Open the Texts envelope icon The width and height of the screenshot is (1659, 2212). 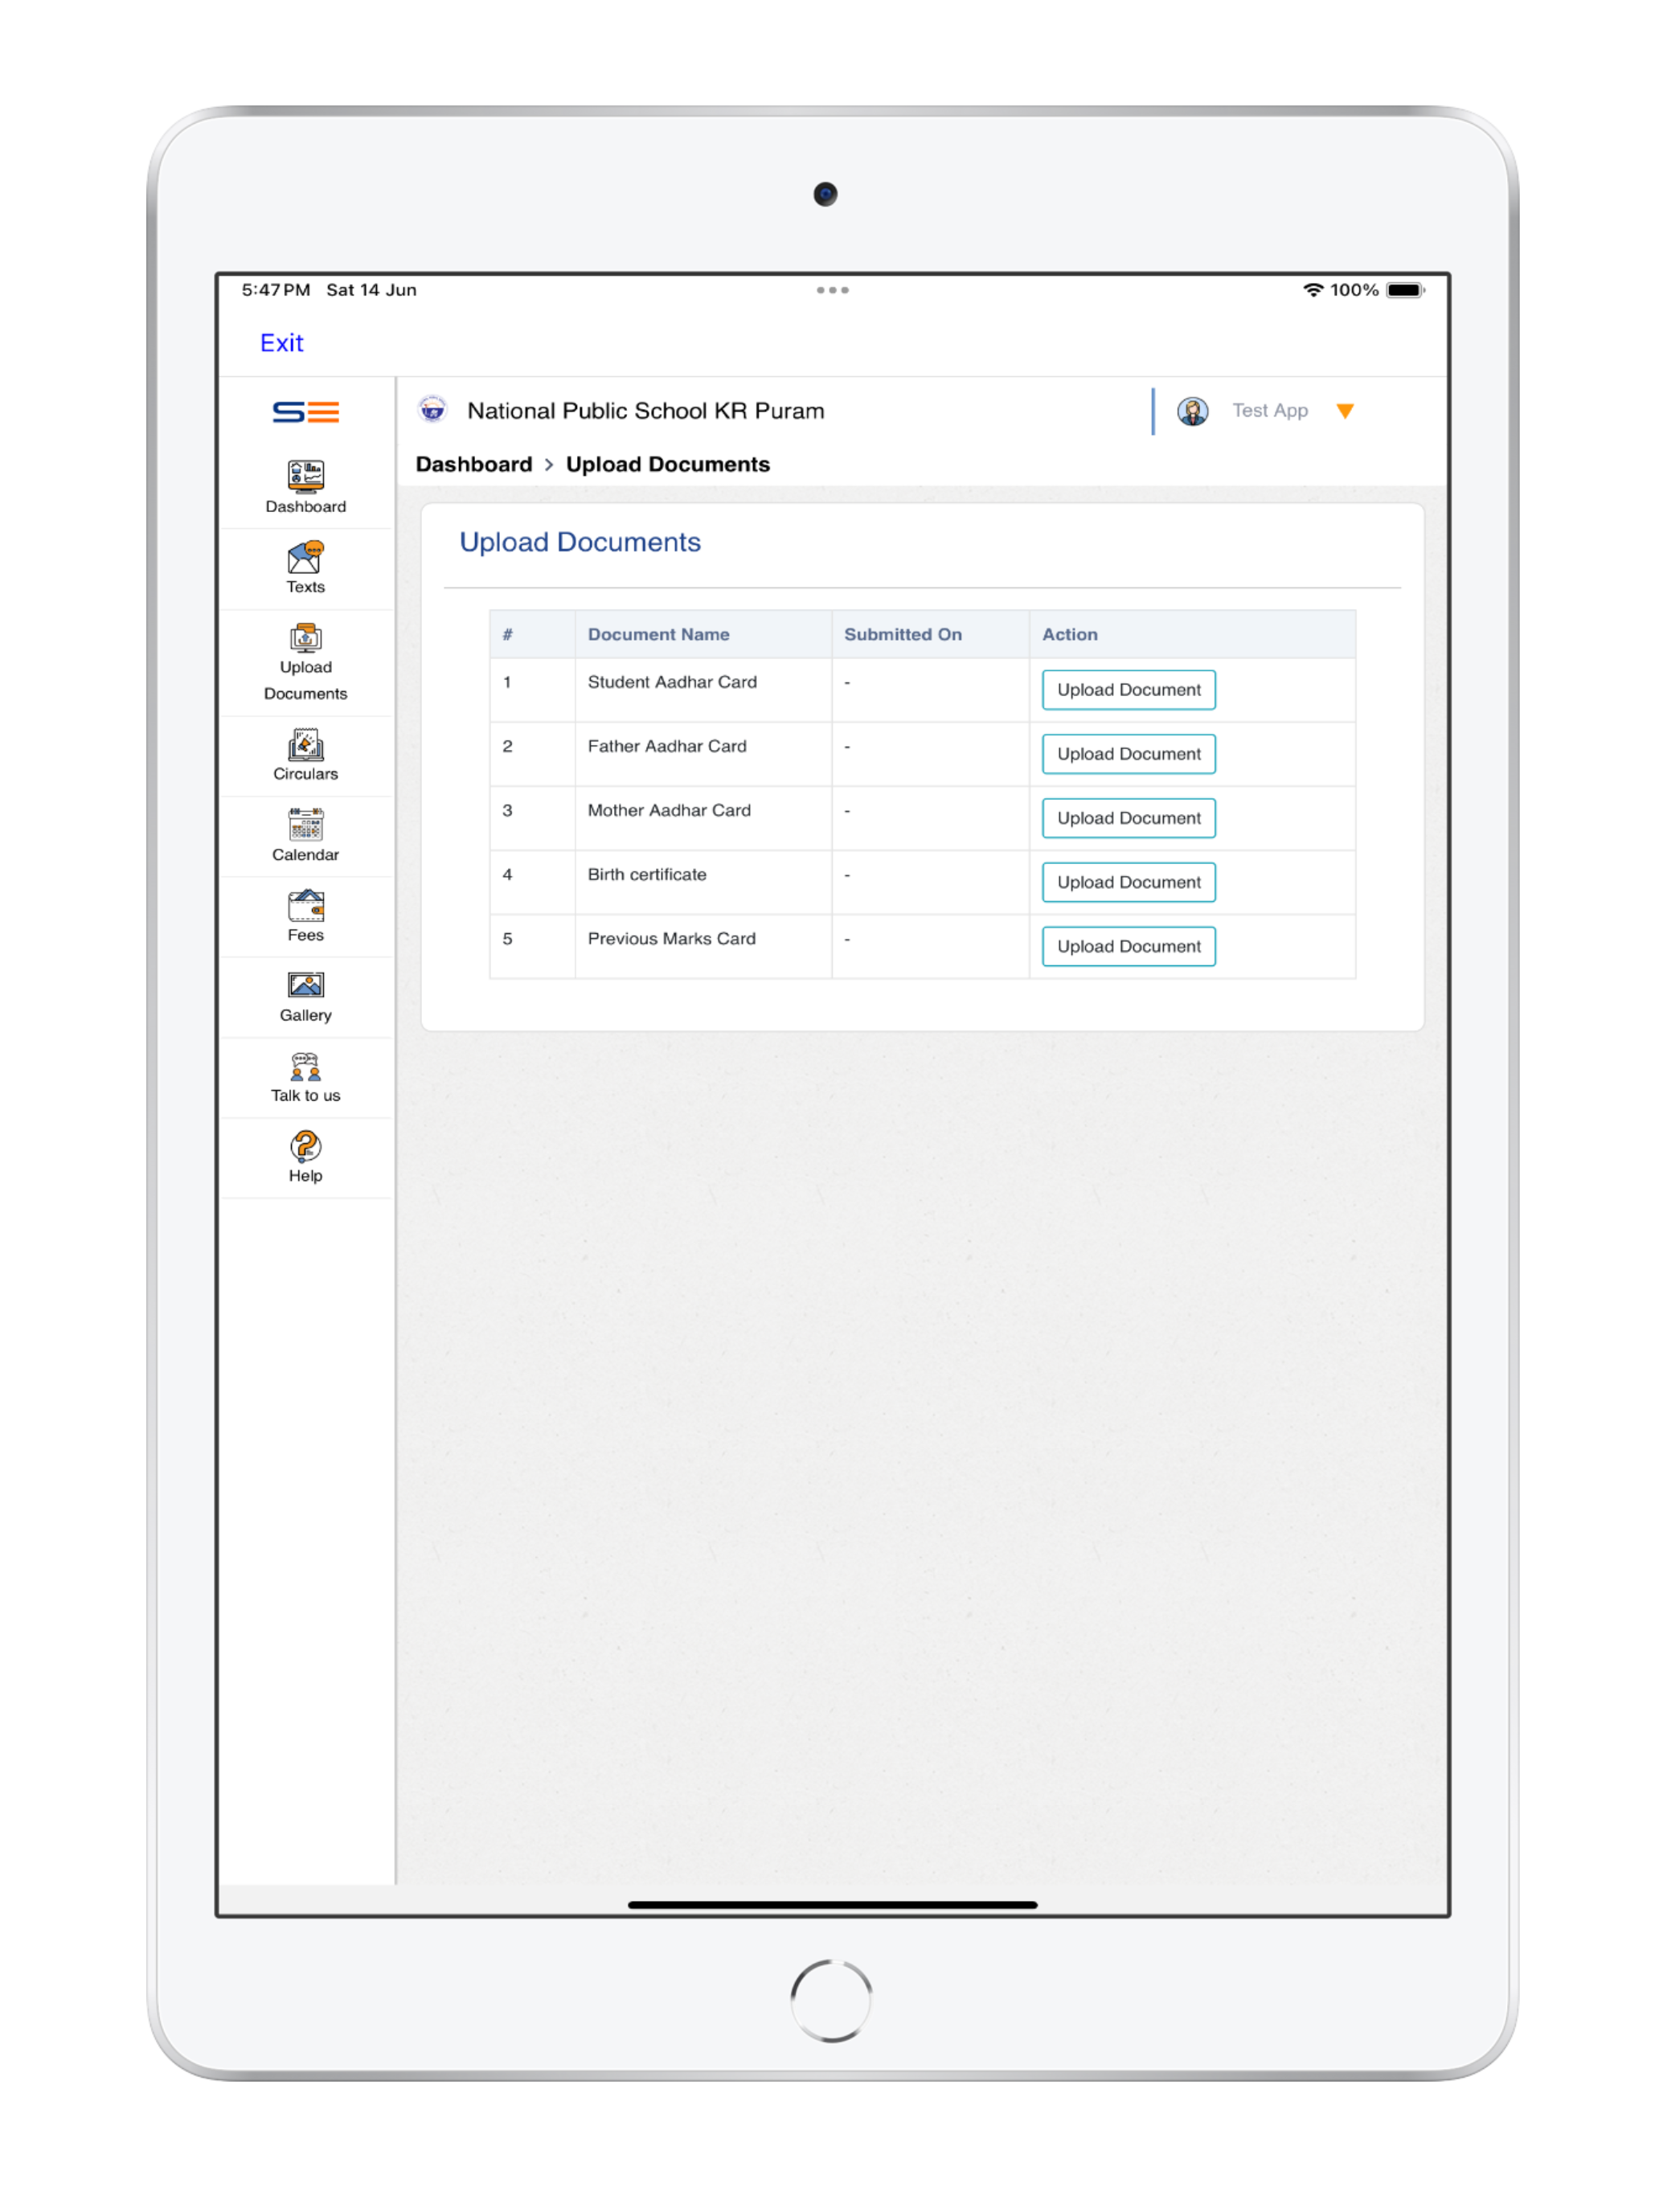point(306,557)
